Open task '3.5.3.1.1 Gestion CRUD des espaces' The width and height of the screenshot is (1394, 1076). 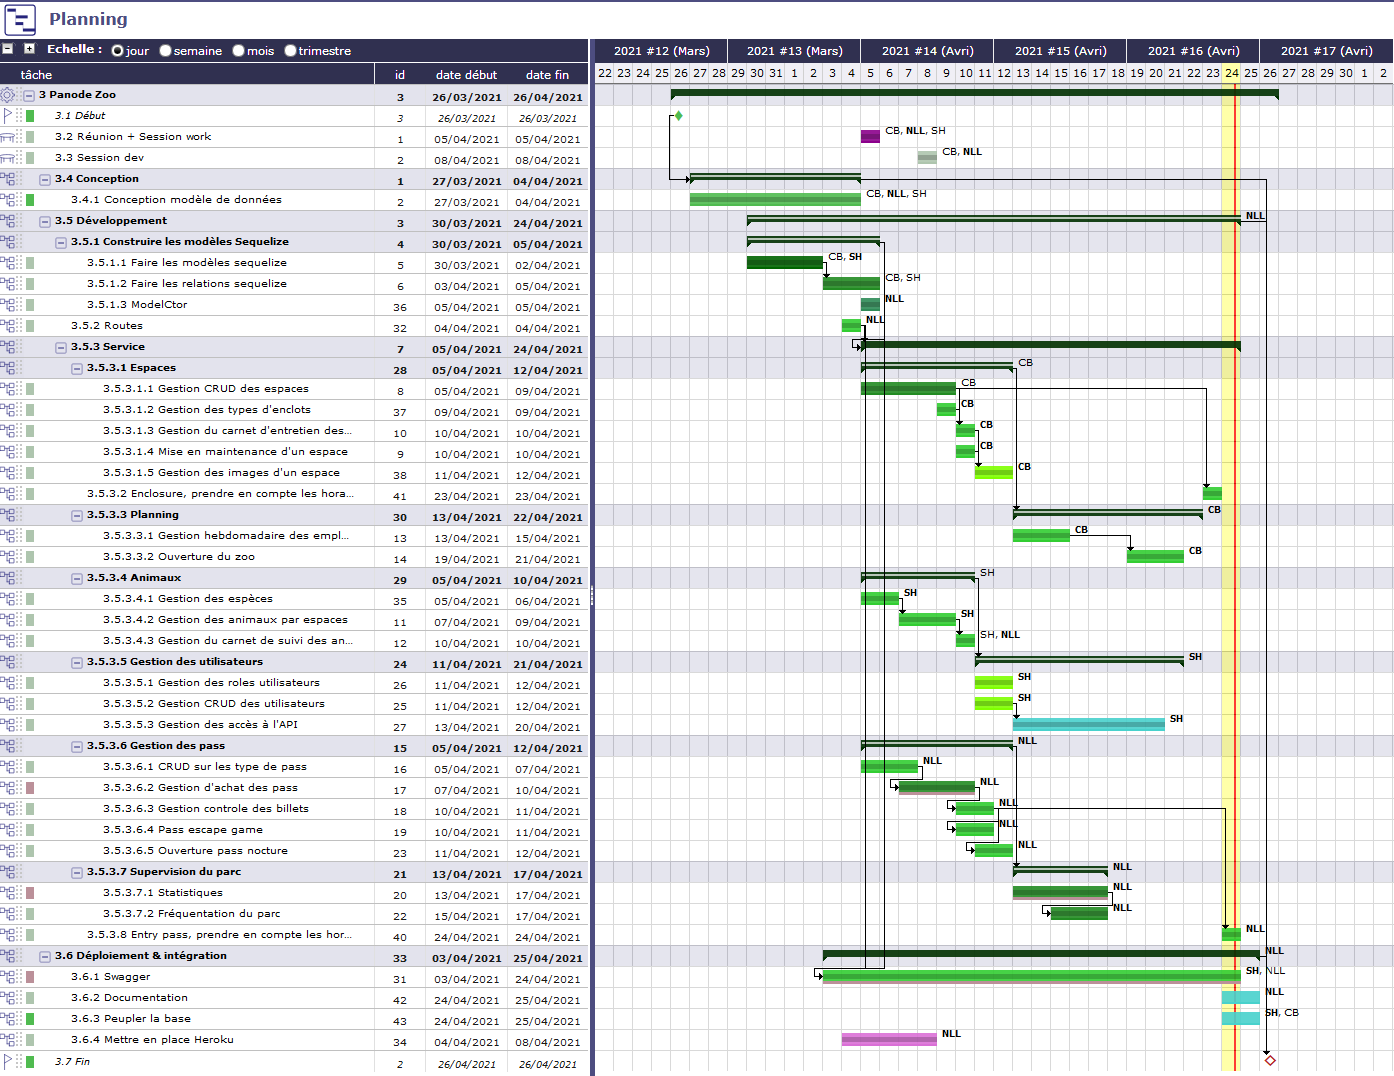(206, 389)
